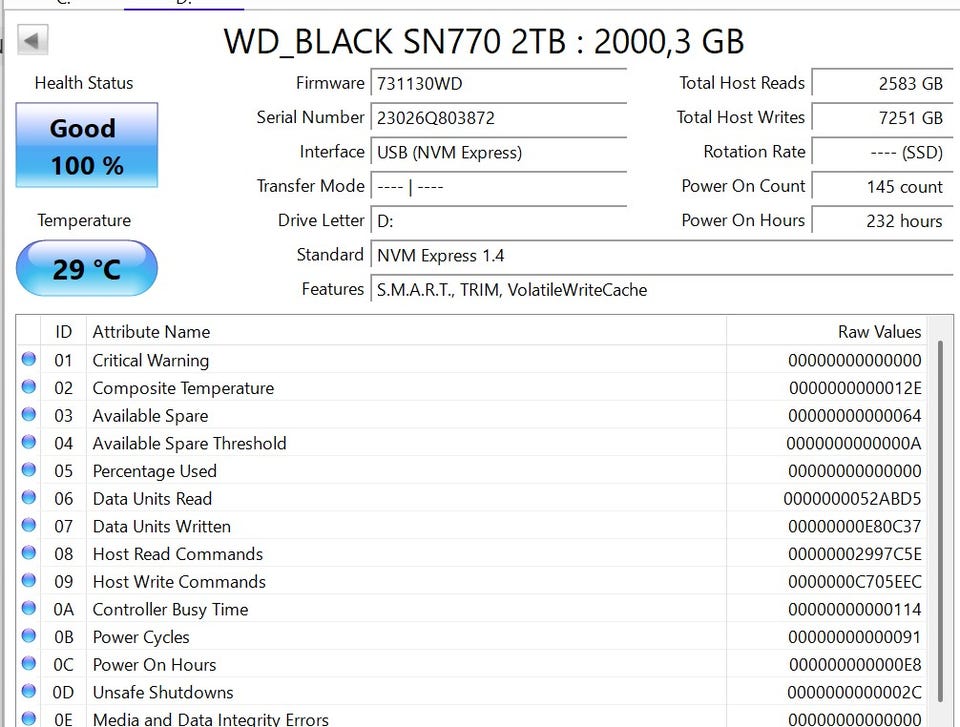Viewport: 960px width, 727px height.
Task: Select the Data Units Written attribute name
Action: coord(162,526)
